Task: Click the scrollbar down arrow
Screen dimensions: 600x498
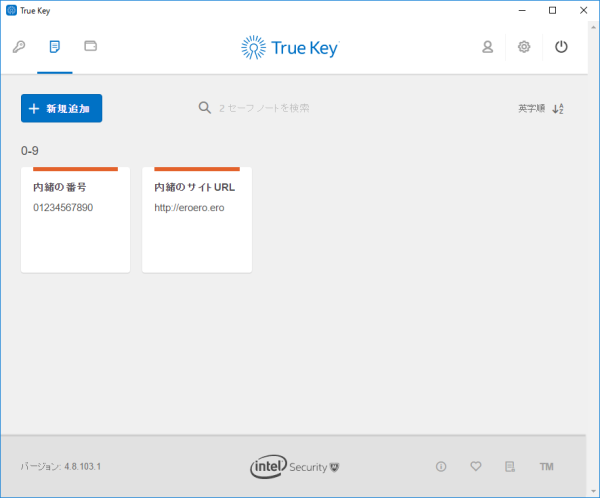Action: (x=593, y=491)
